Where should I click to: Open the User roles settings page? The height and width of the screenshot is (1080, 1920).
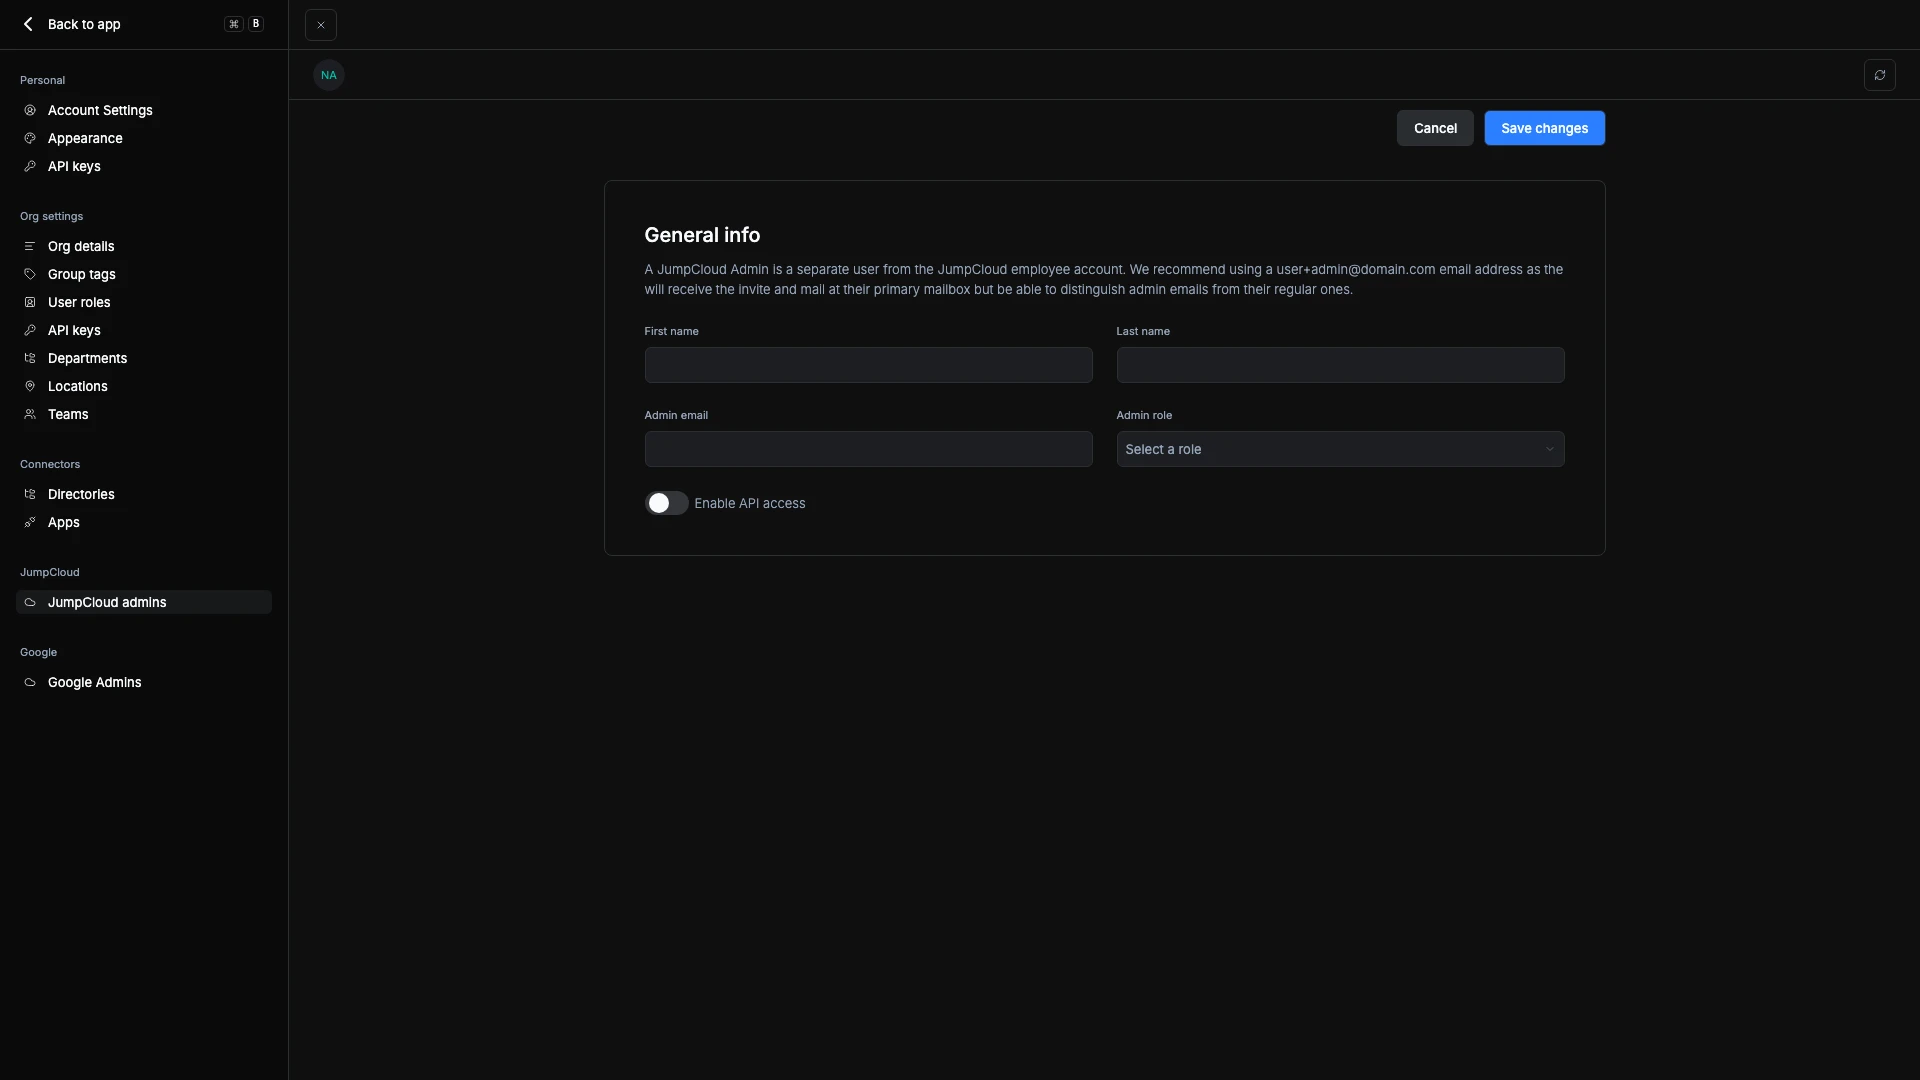click(x=79, y=302)
